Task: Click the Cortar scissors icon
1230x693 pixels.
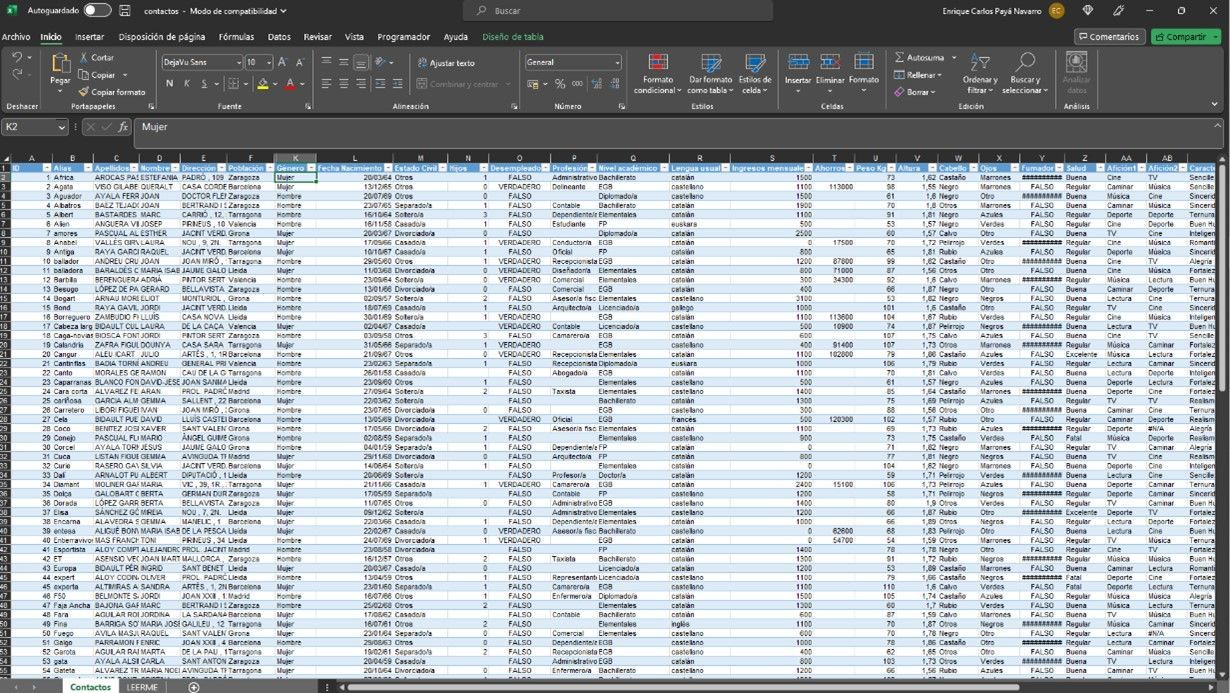Action: coord(84,58)
